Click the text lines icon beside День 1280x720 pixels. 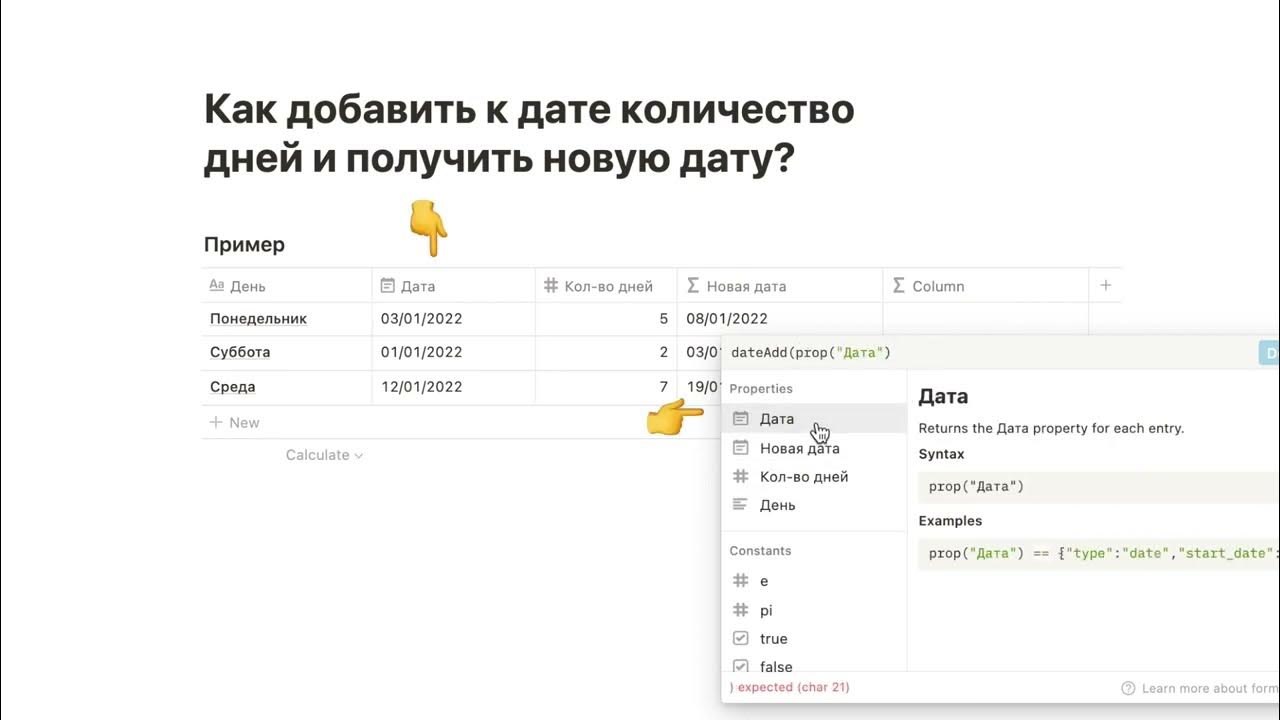(x=740, y=505)
